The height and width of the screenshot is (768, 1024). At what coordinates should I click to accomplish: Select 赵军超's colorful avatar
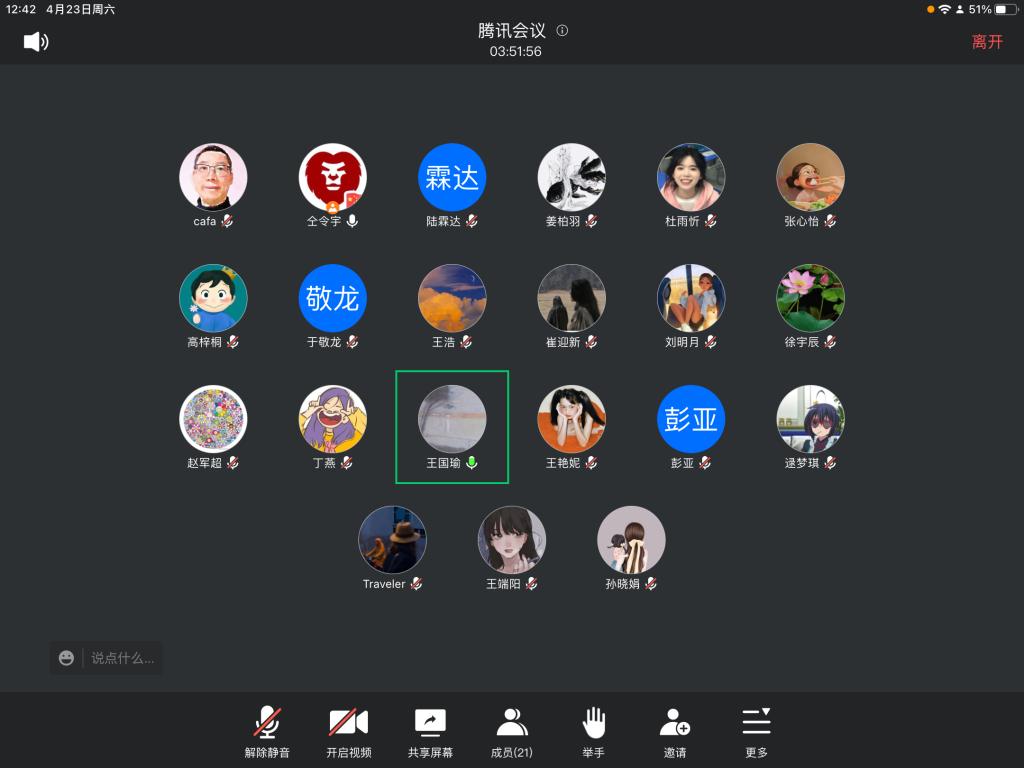pos(213,419)
